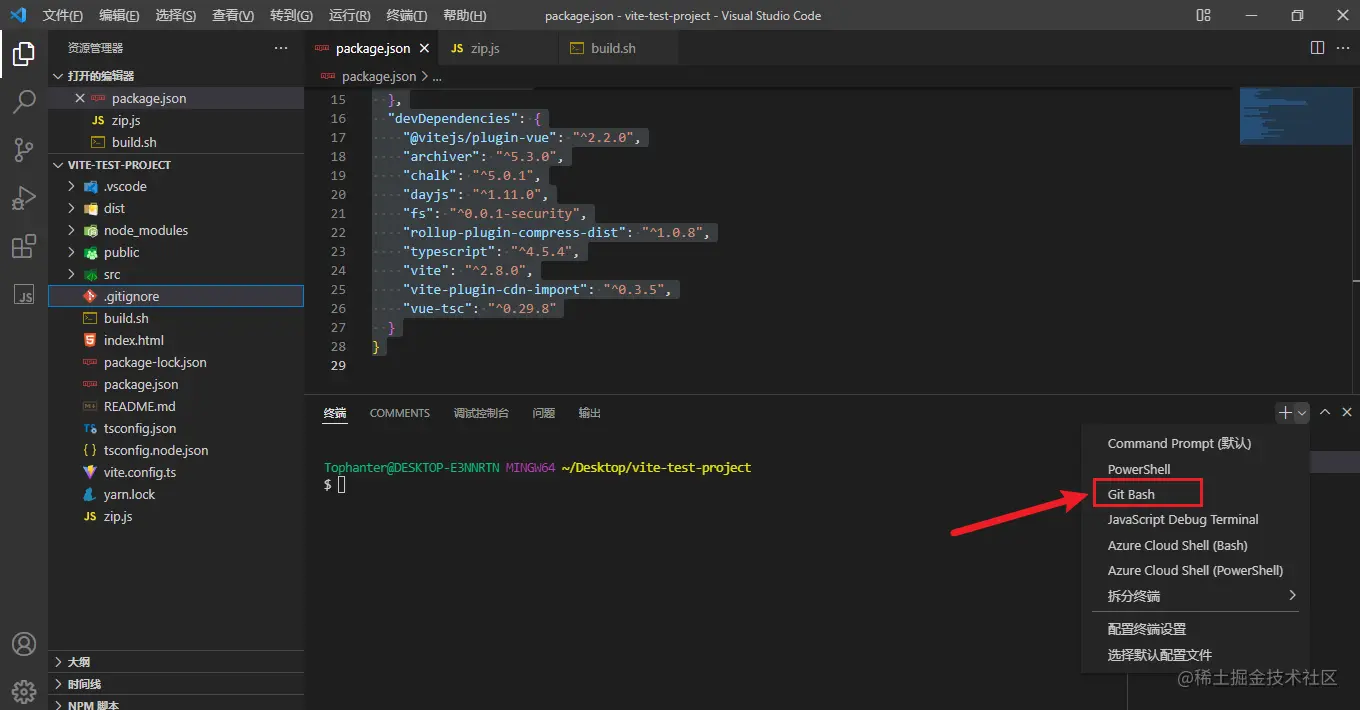Open Explorer panel more actions ellipsis
The width and height of the screenshot is (1360, 710).
(281, 48)
